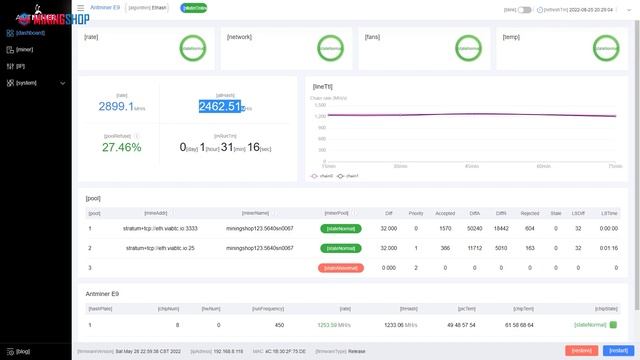This screenshot has height=360, width=640.
Task: Click the fans status circle indicator
Action: [x=468, y=48]
